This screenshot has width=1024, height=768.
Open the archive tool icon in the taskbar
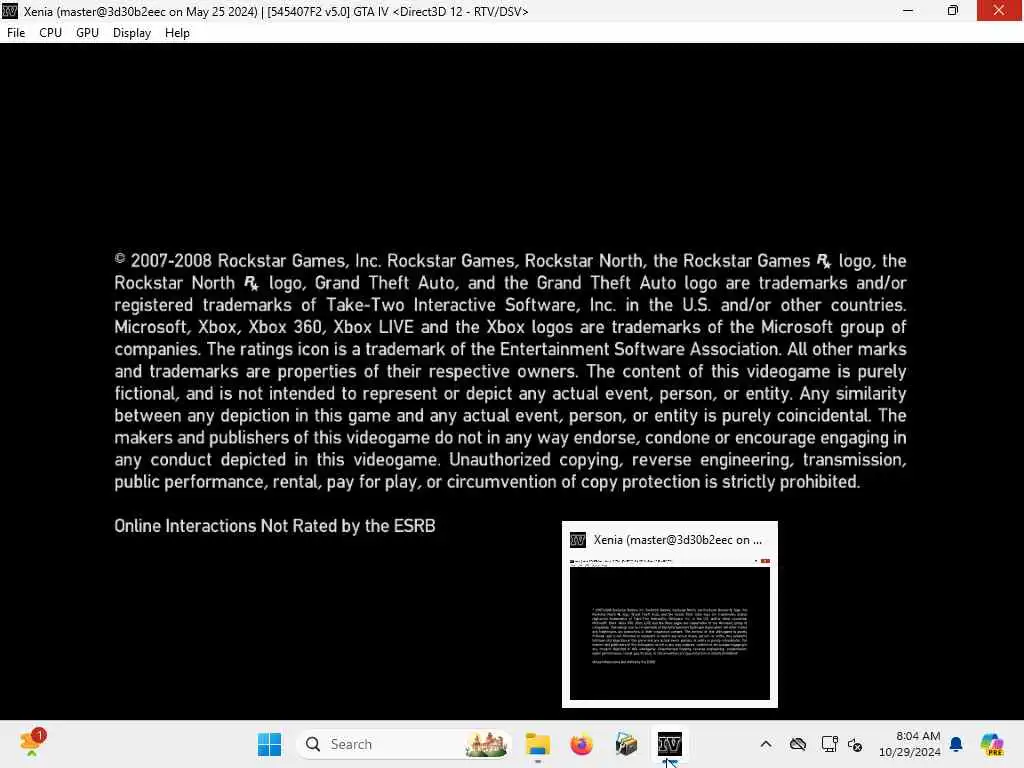(x=626, y=744)
